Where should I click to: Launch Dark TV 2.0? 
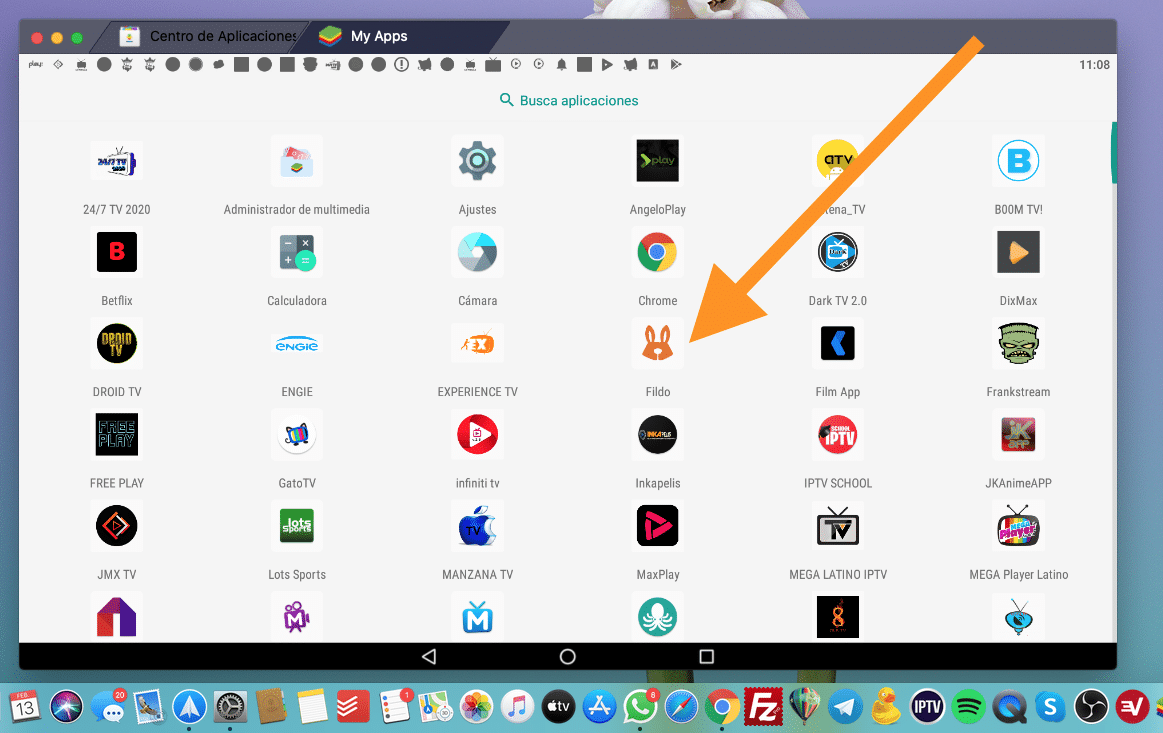838,252
